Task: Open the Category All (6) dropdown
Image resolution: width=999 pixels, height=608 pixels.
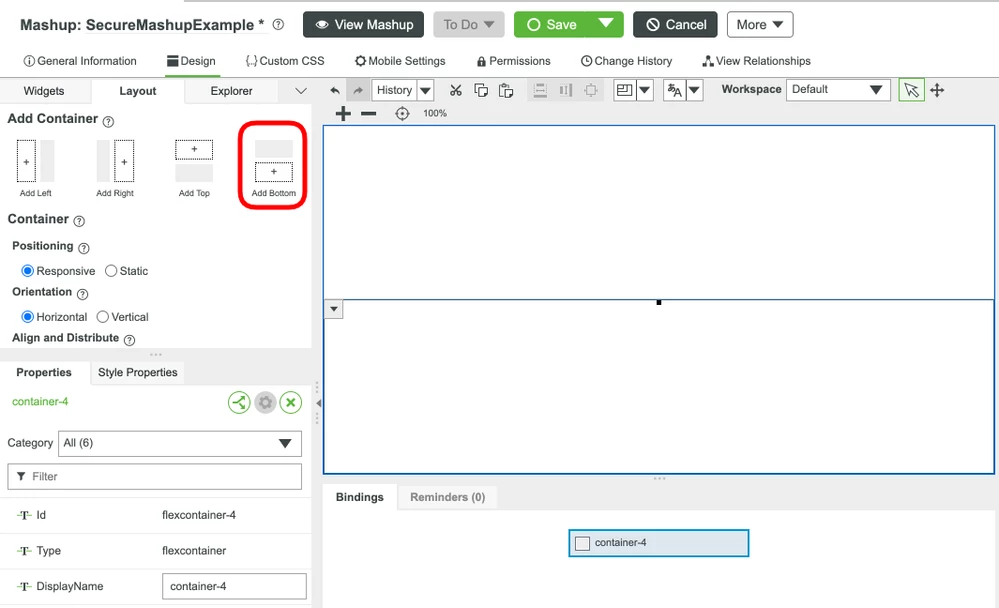Action: [180, 443]
